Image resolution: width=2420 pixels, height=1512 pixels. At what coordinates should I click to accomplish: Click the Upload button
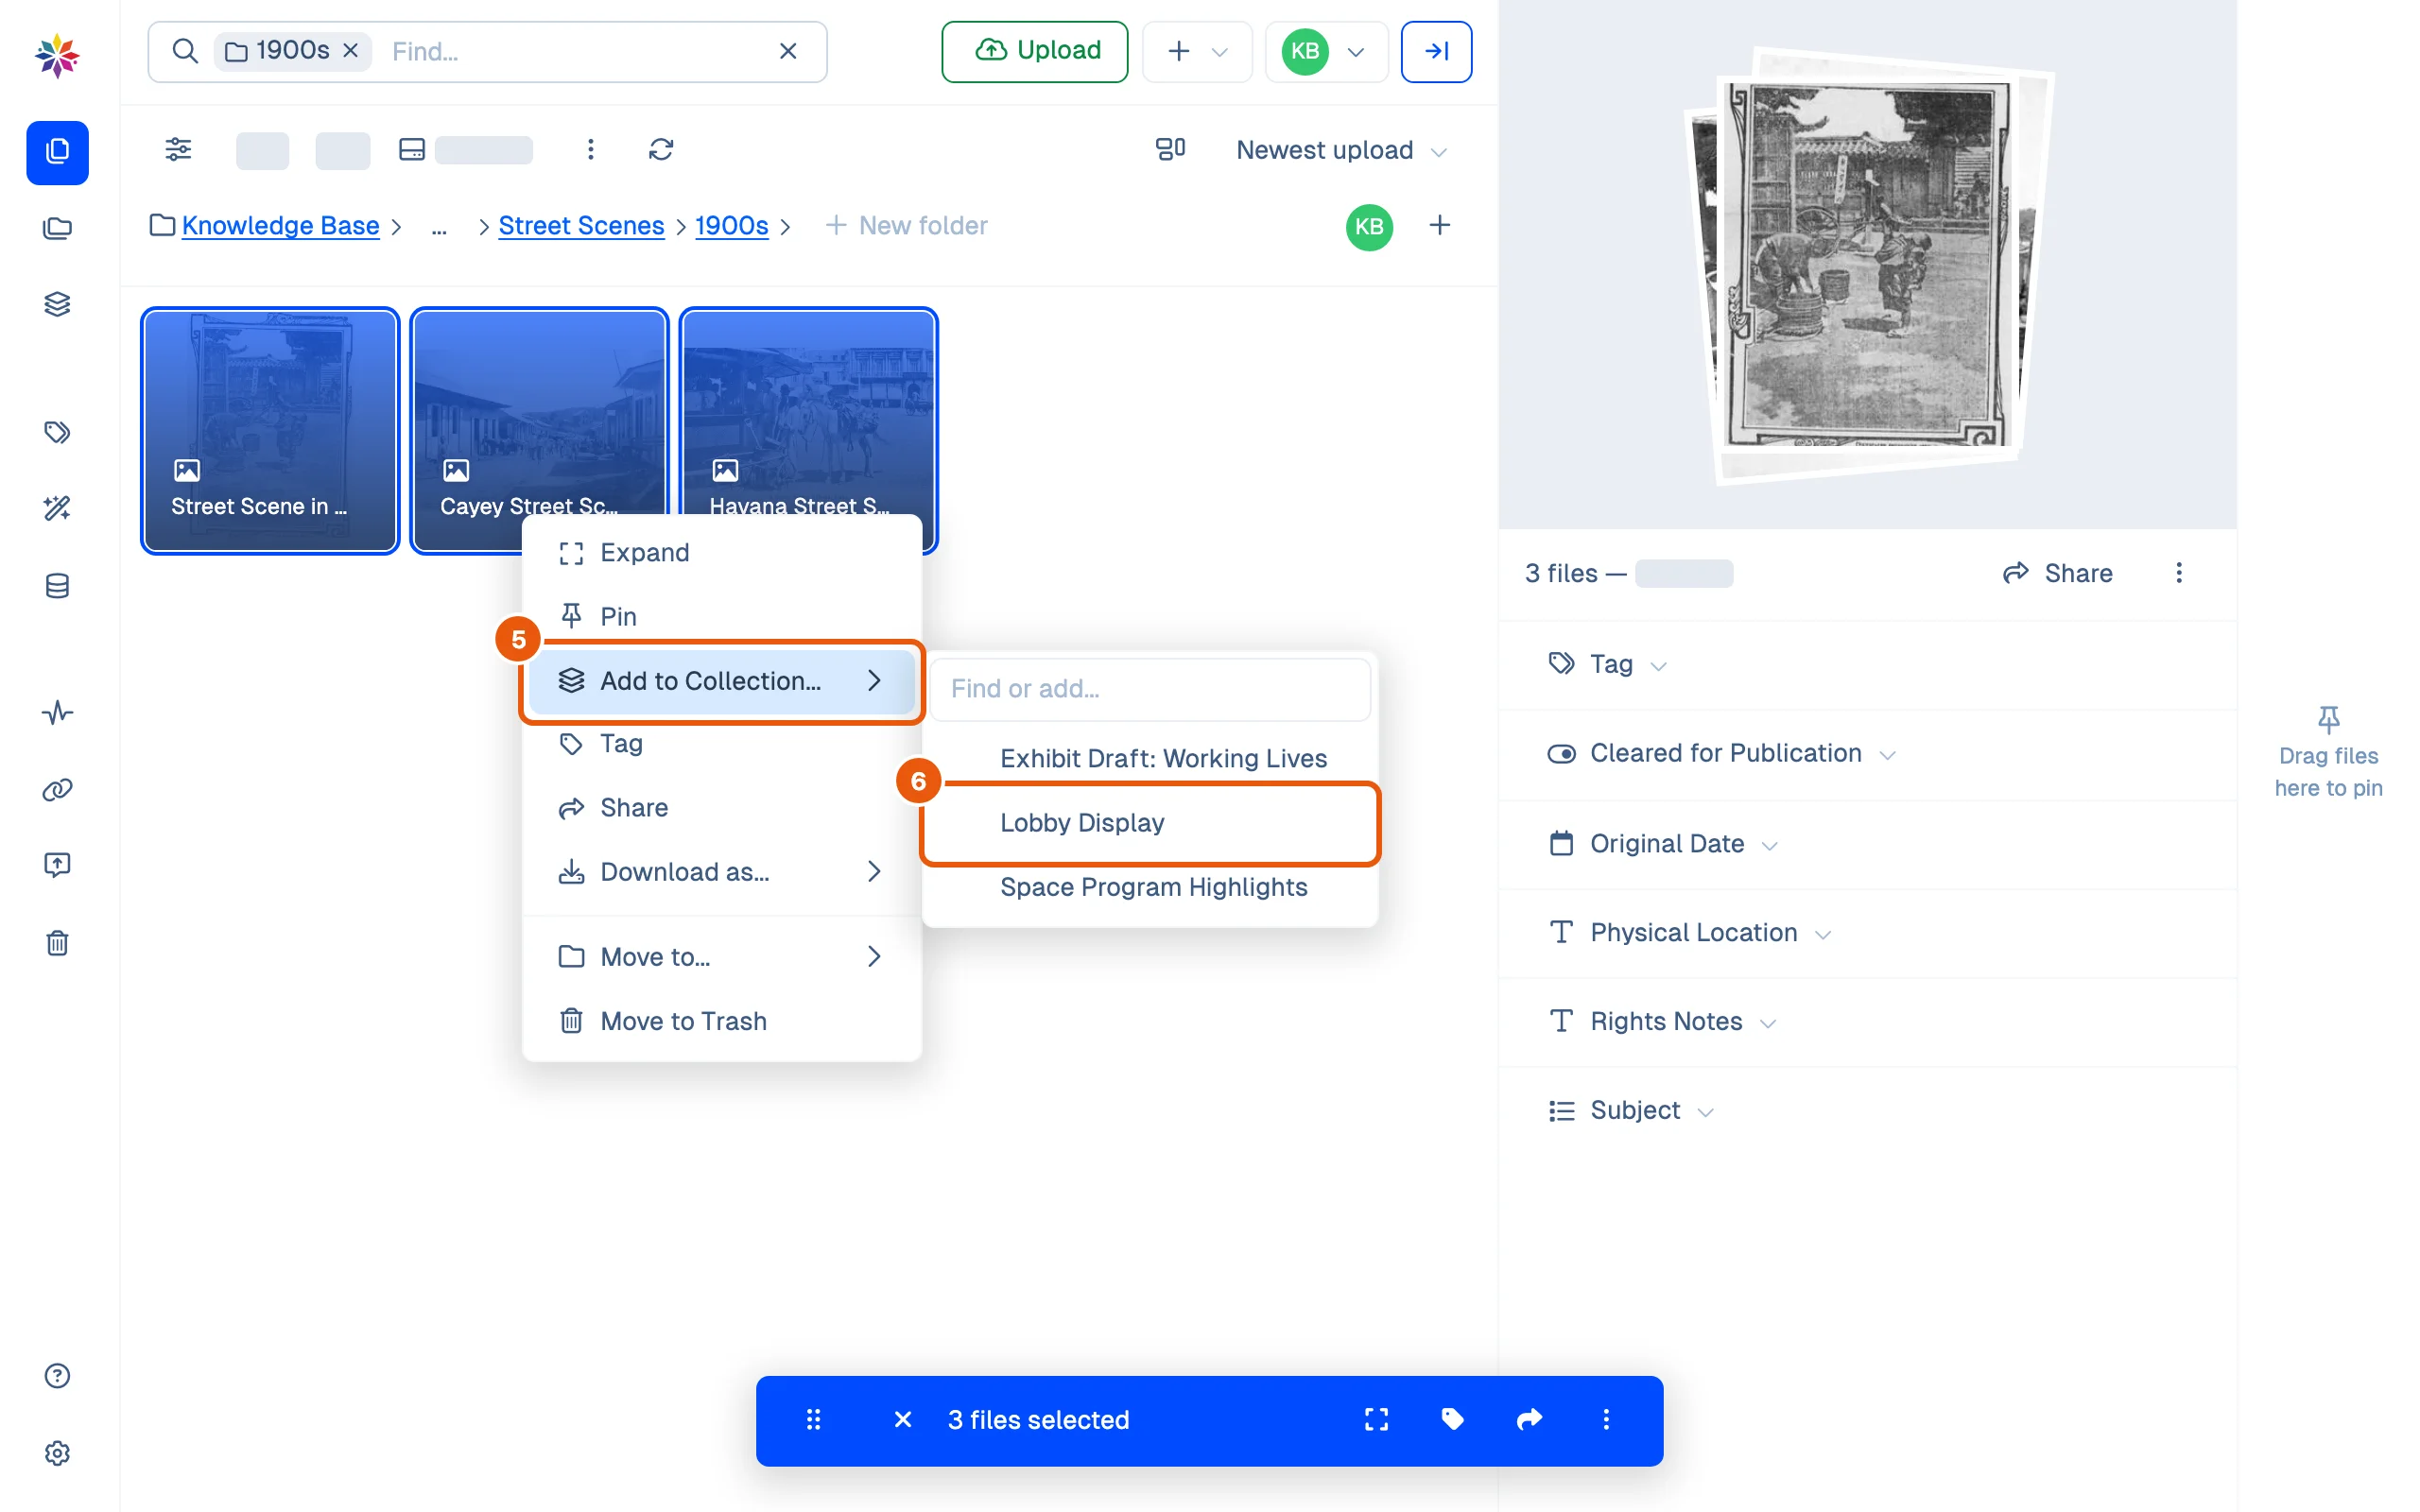1034,51
